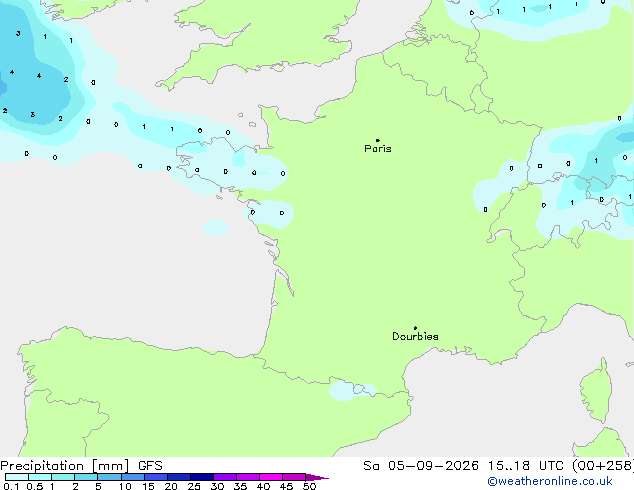Pick the legend swatch between 10 and 15

(x=133, y=477)
